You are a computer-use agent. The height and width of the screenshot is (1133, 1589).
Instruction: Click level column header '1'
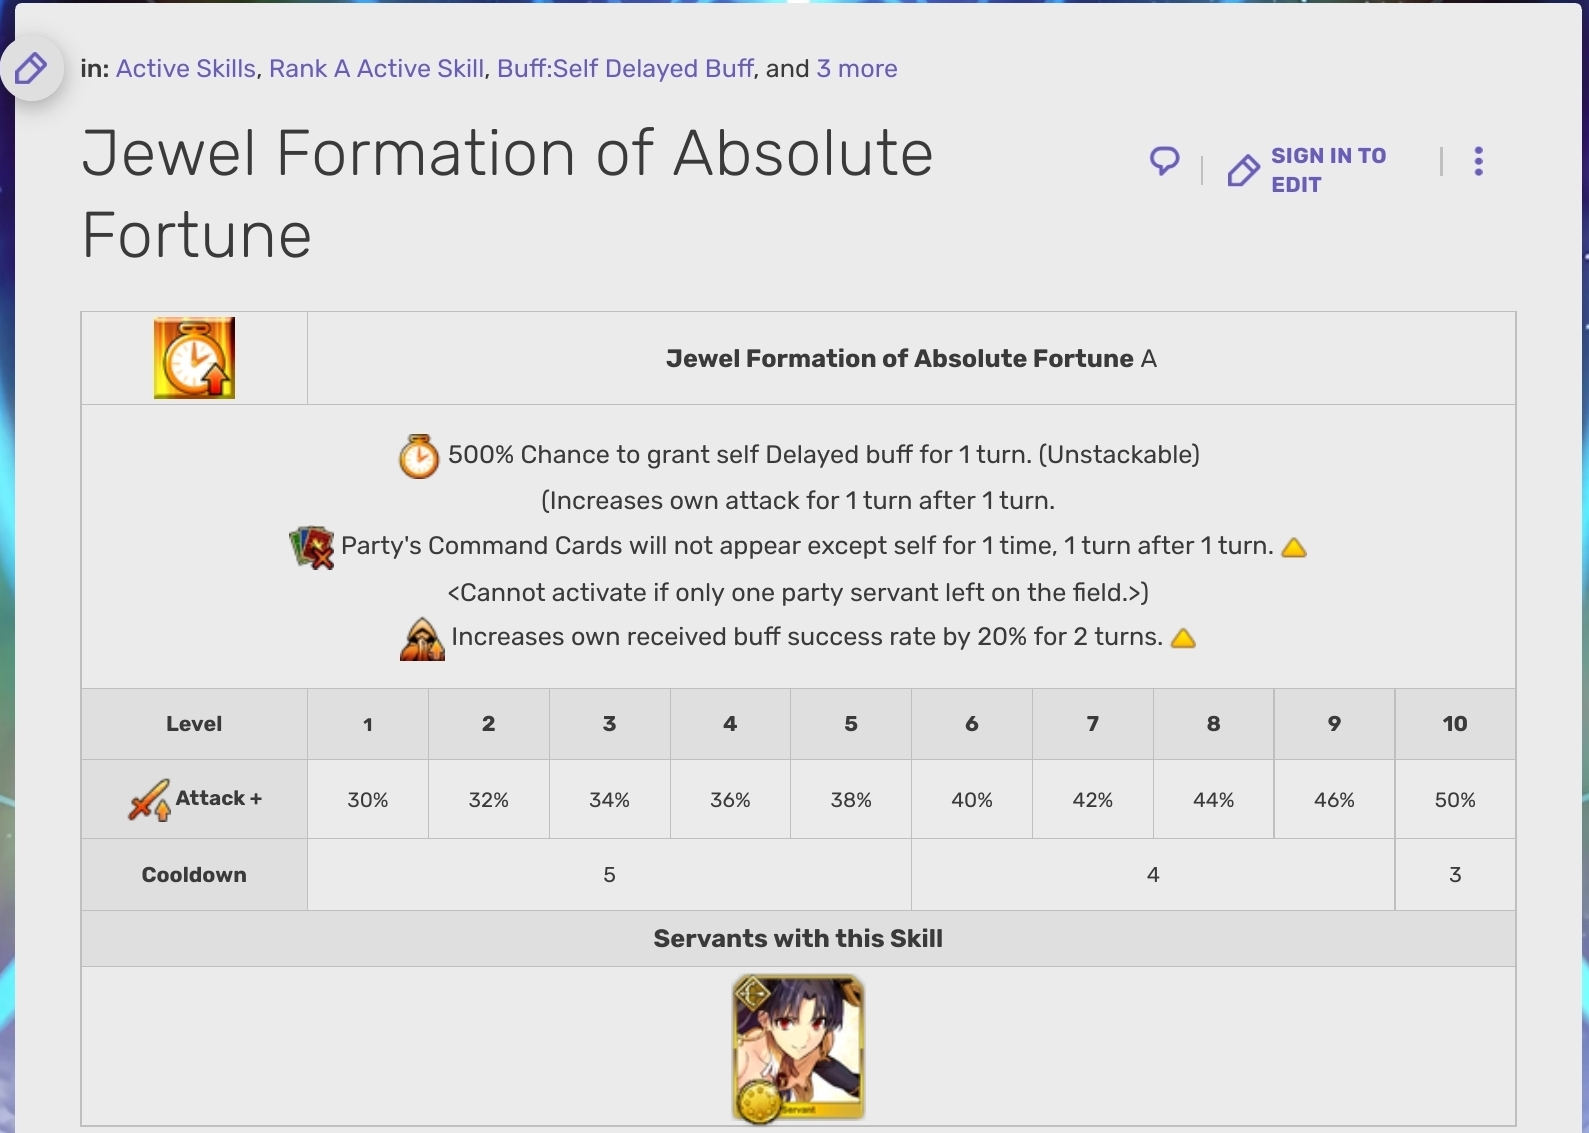pyautogui.click(x=368, y=724)
